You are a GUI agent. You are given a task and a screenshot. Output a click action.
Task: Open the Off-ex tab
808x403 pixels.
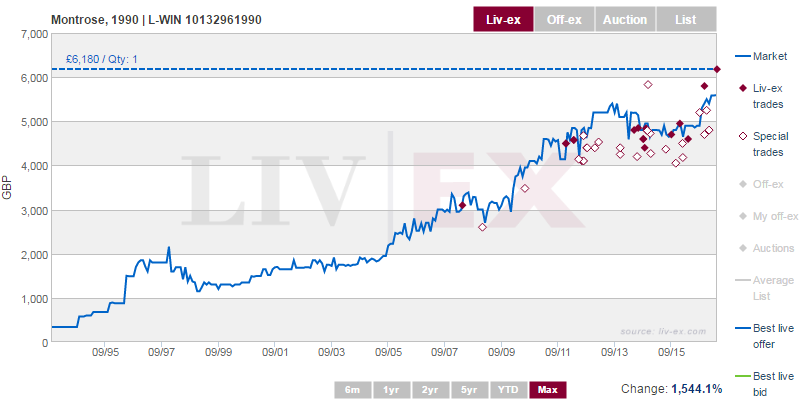tap(564, 20)
